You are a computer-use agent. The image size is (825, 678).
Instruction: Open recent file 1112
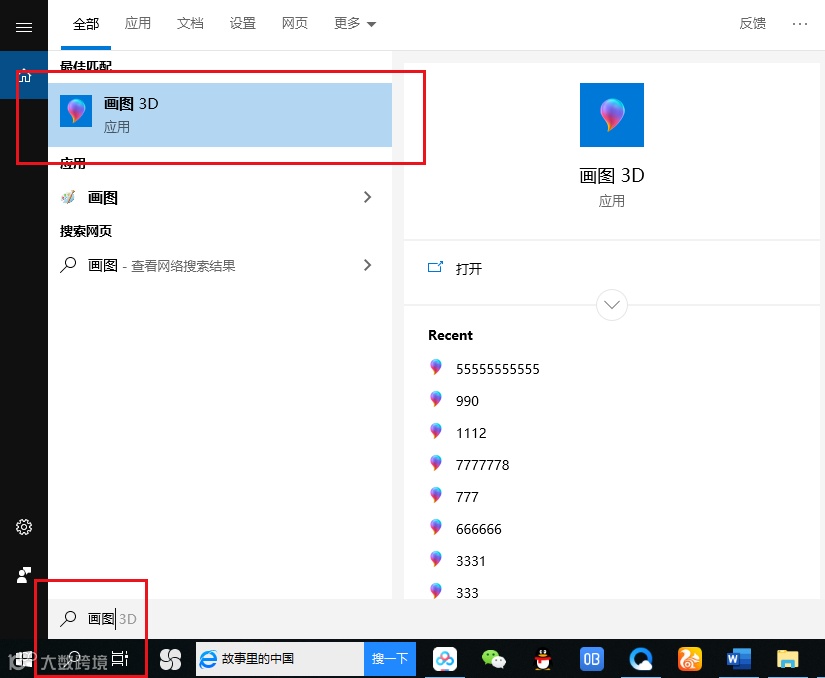[x=471, y=433]
